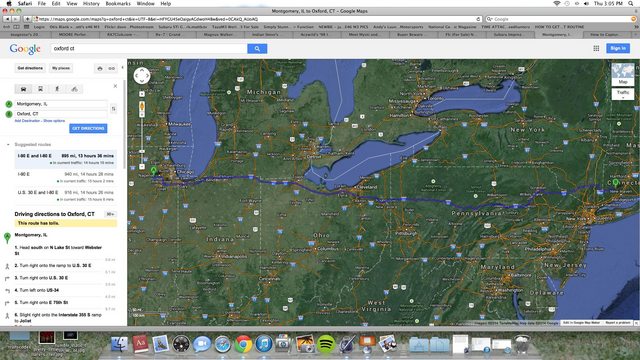Click the oxford ct search box

[x=149, y=49]
